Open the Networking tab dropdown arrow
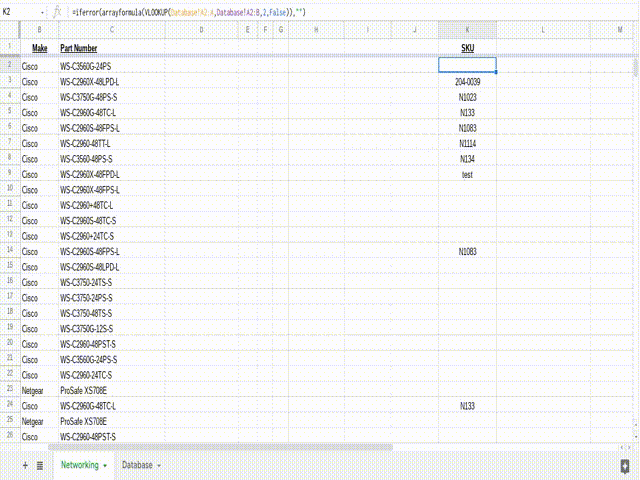Viewport: 640px width, 480px height. (105, 466)
